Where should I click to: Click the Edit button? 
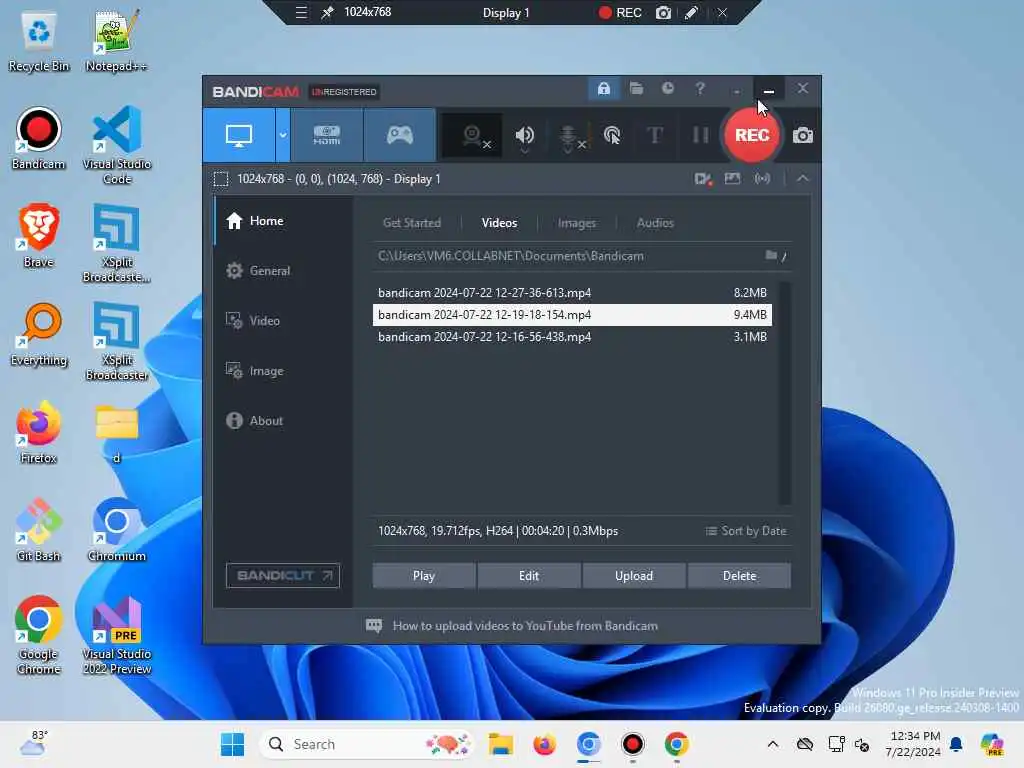pyautogui.click(x=529, y=576)
